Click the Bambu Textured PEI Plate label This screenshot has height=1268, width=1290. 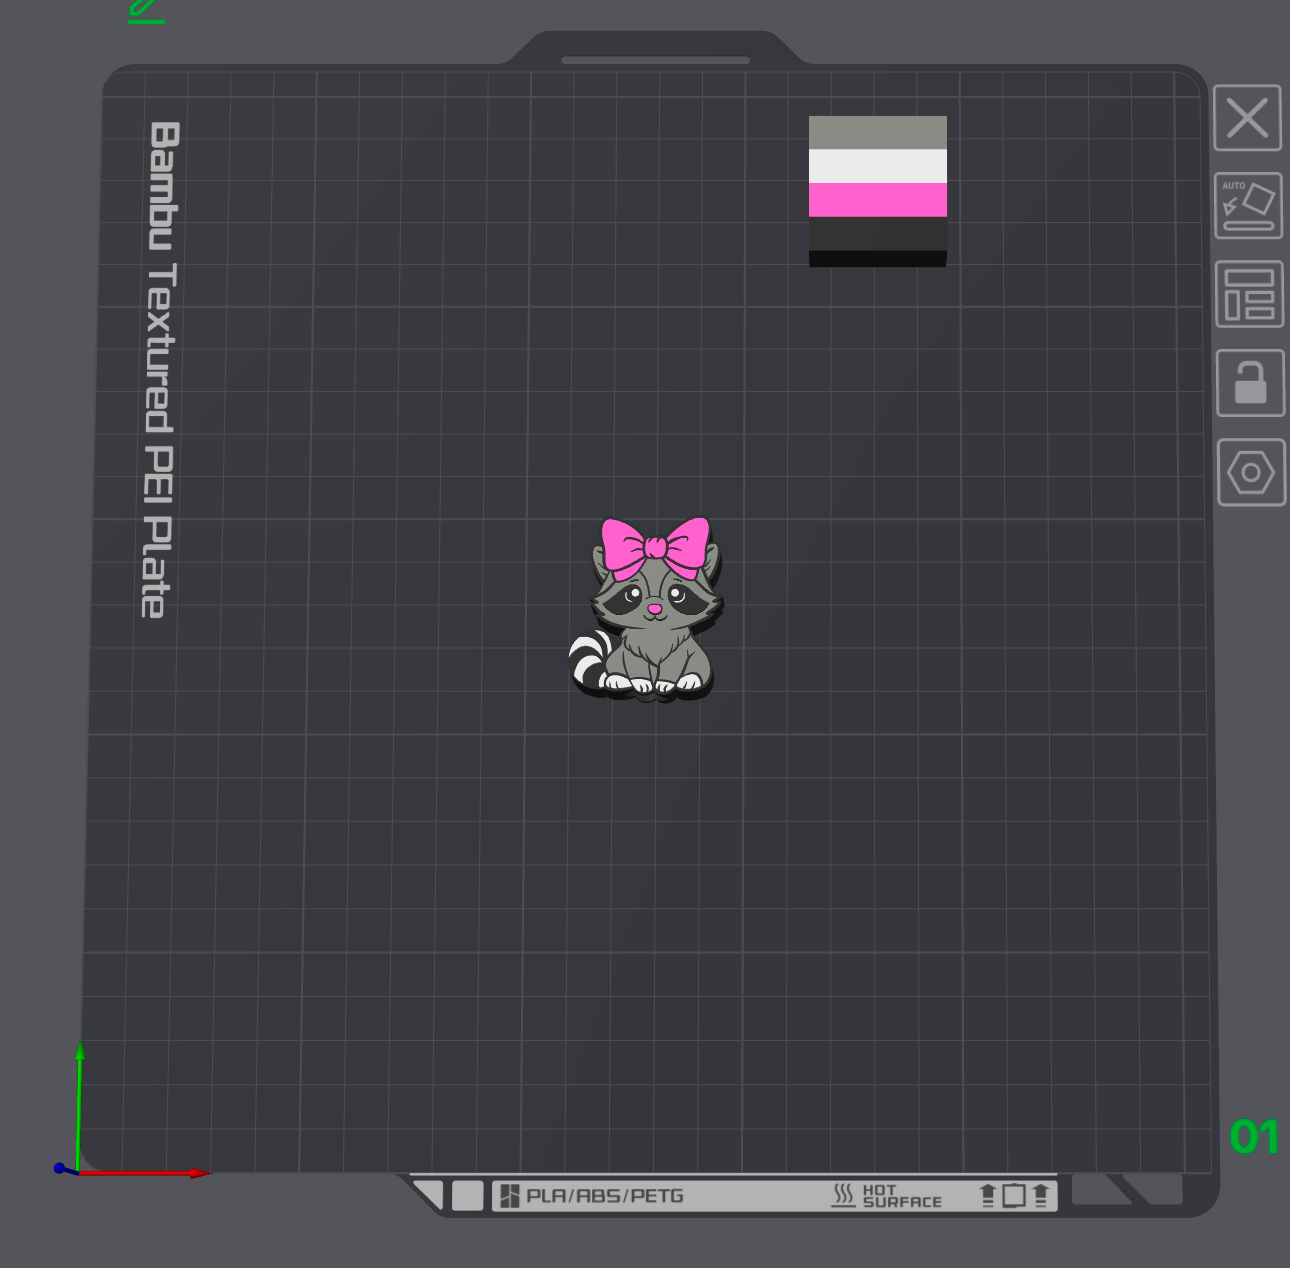[160, 370]
